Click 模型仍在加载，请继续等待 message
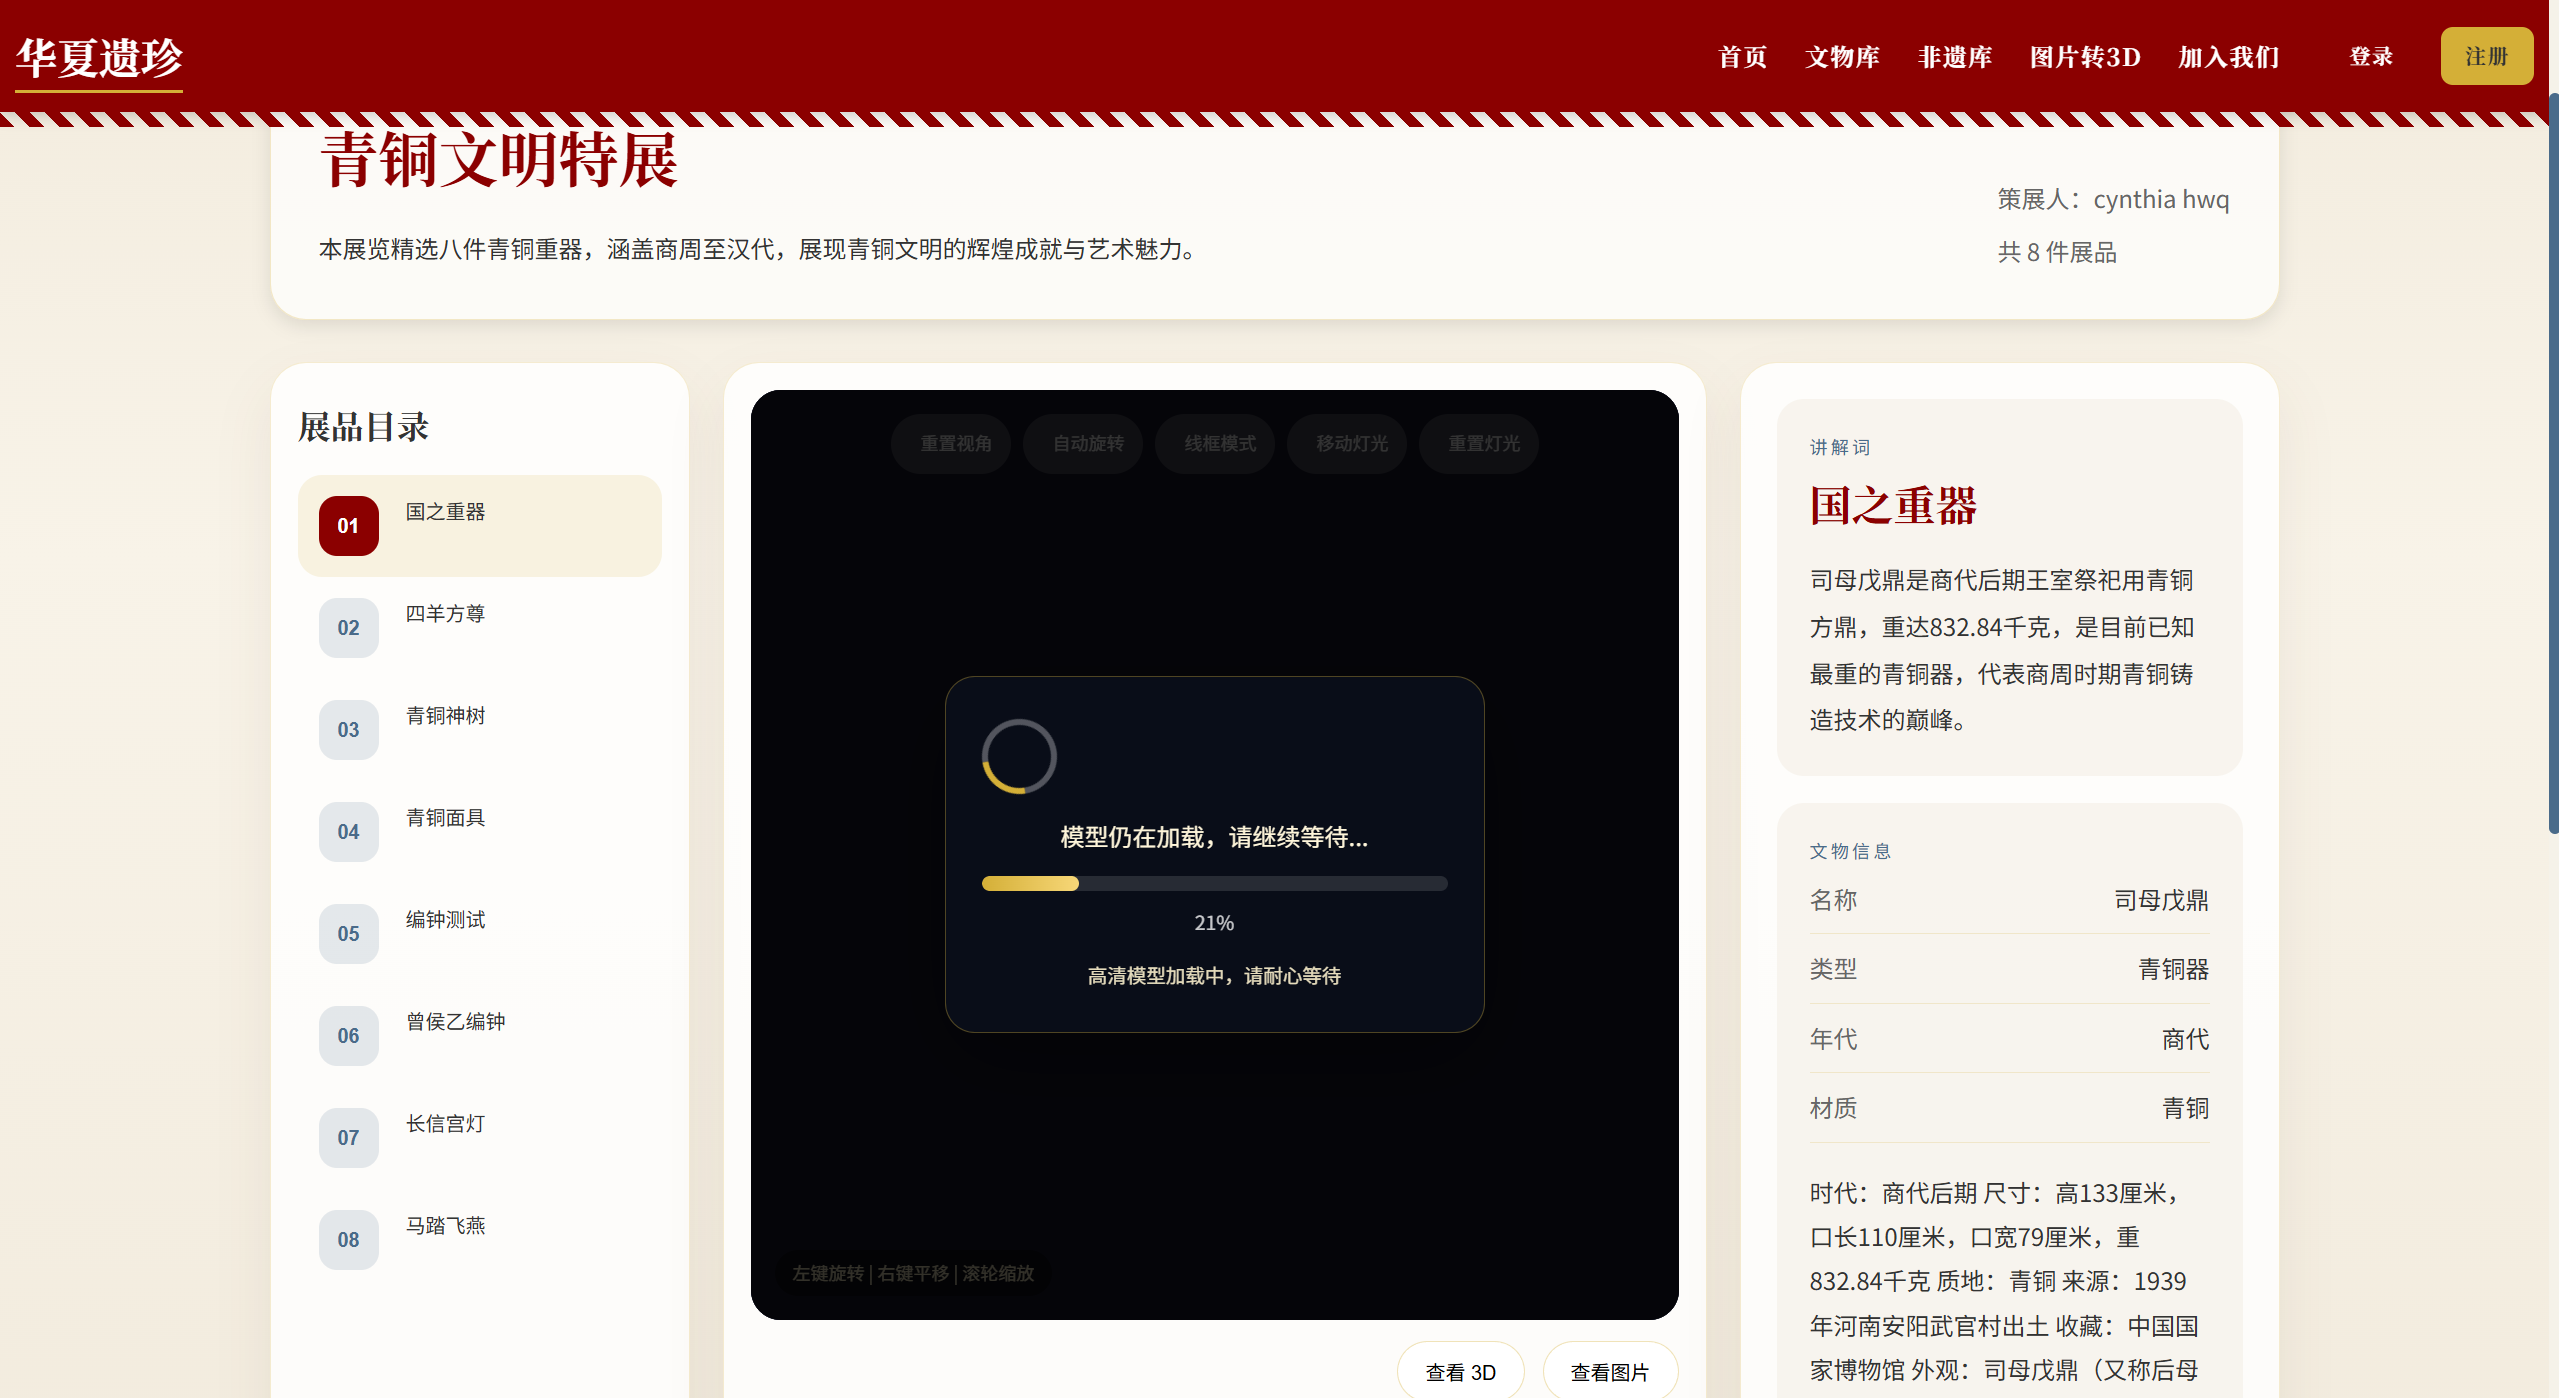The width and height of the screenshot is (2559, 1398). click(1214, 837)
